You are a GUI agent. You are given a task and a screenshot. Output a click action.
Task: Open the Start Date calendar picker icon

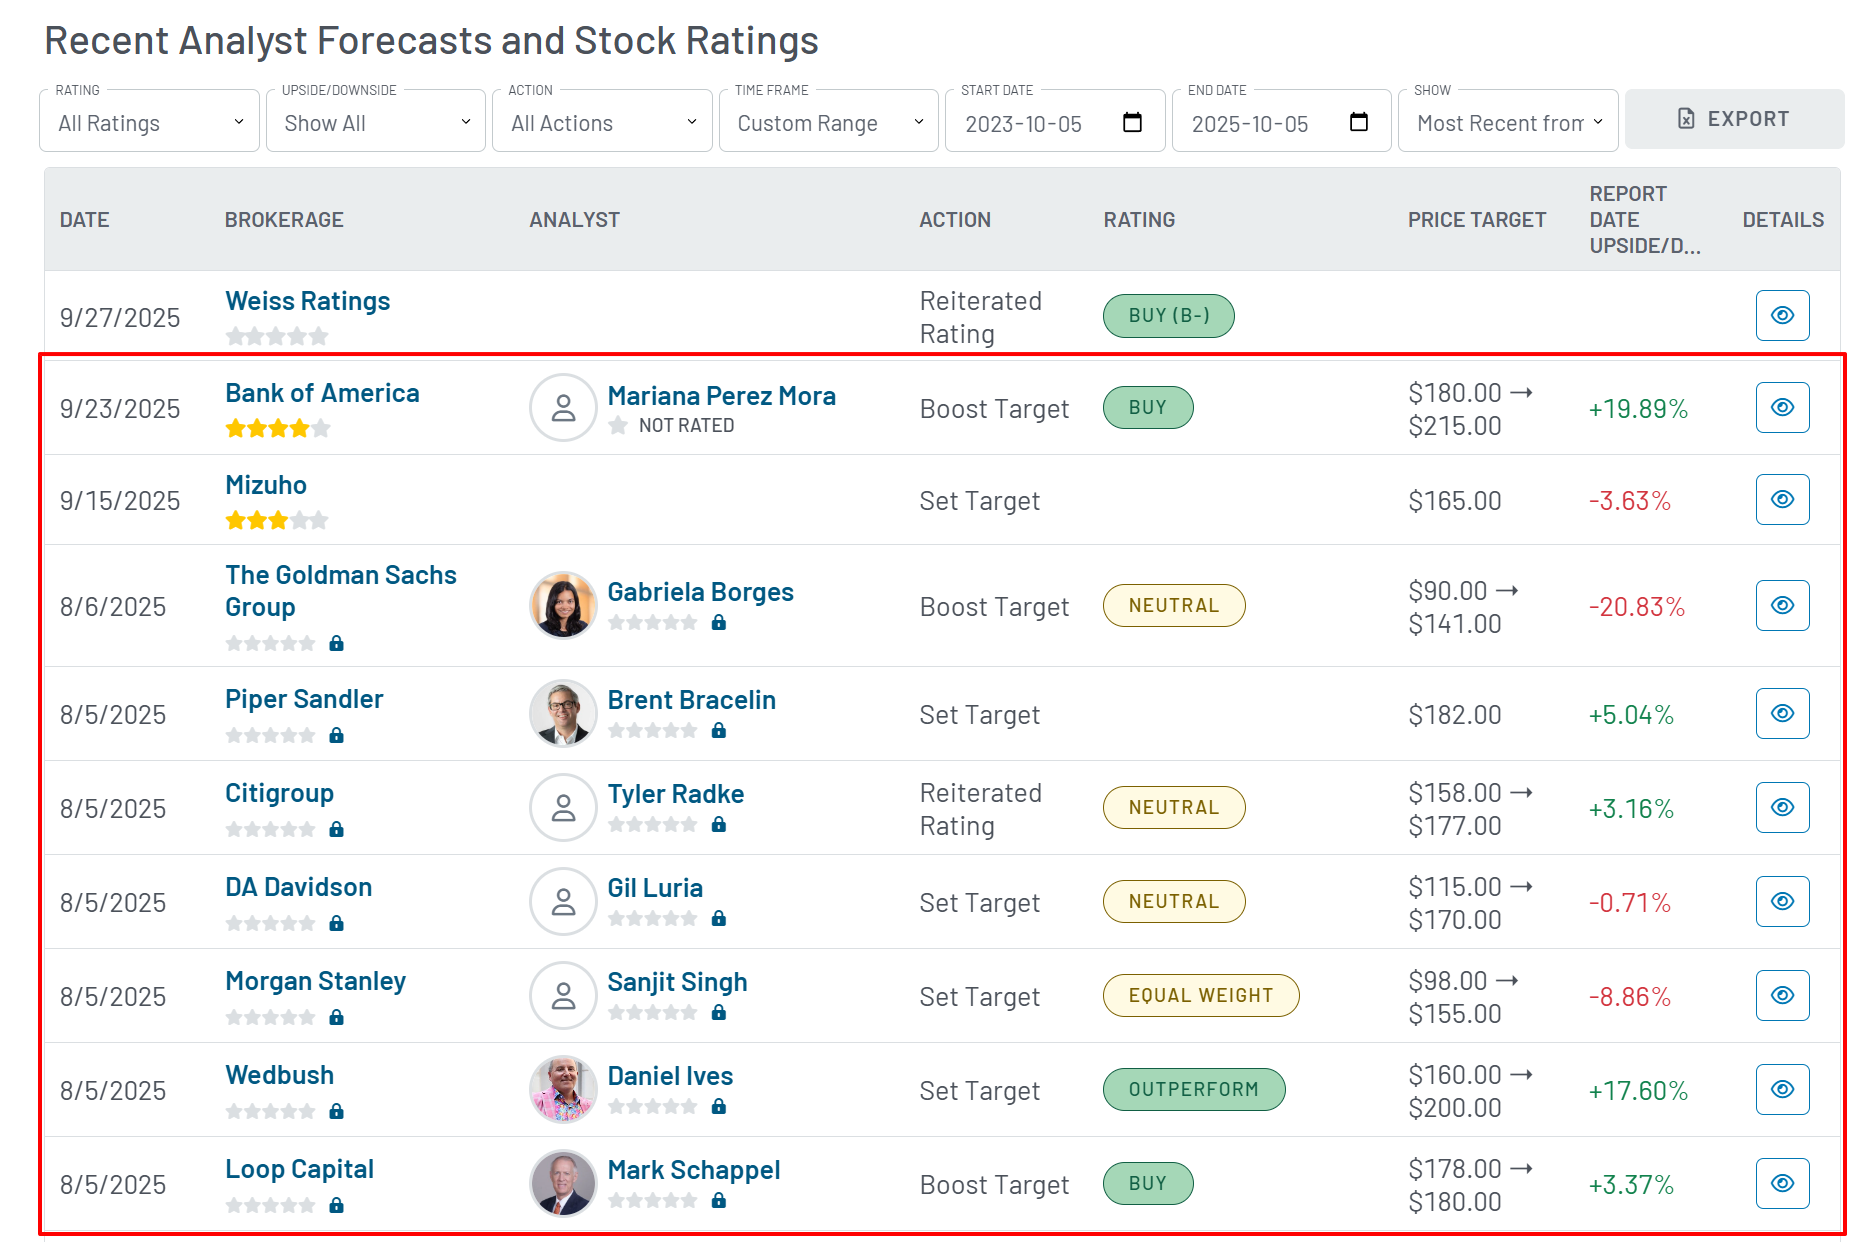1132,122
